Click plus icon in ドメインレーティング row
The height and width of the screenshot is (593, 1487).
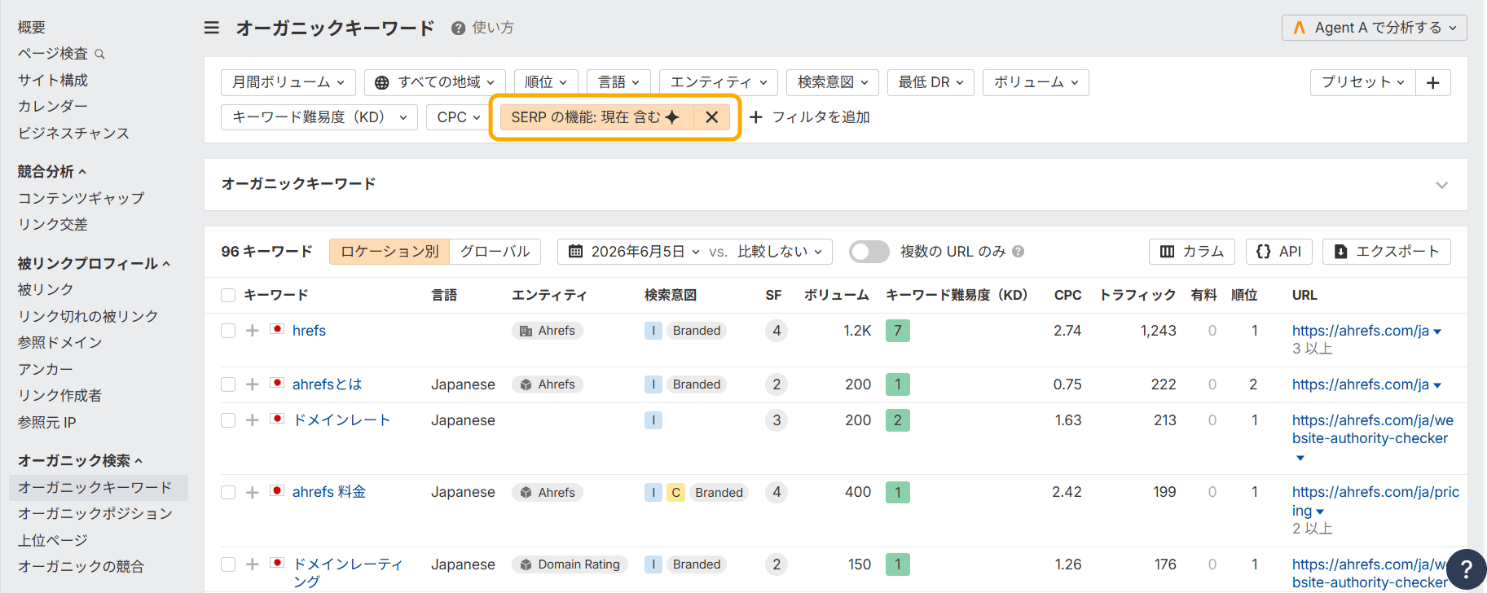point(252,564)
